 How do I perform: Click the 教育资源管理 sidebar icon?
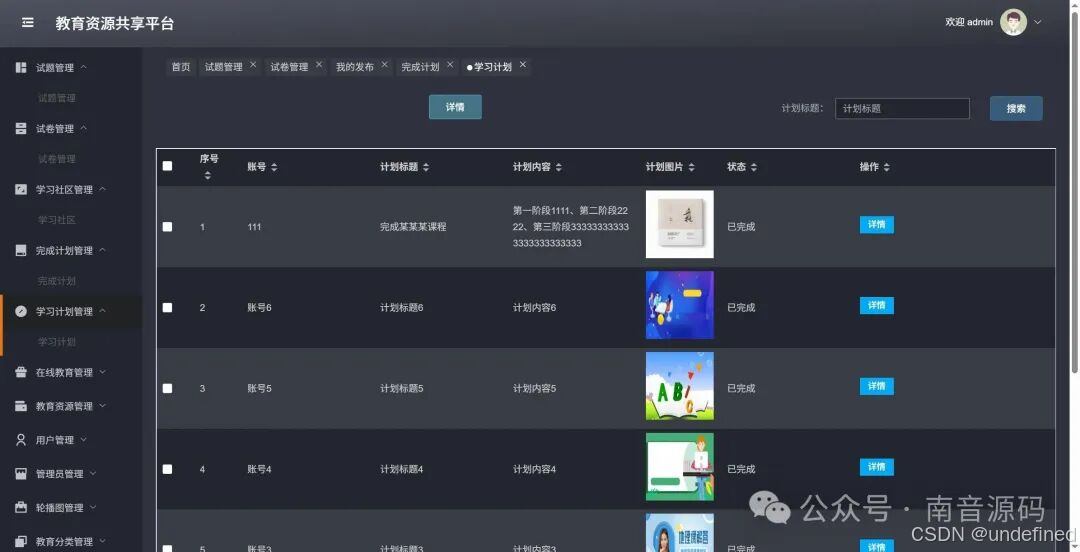tap(21, 406)
